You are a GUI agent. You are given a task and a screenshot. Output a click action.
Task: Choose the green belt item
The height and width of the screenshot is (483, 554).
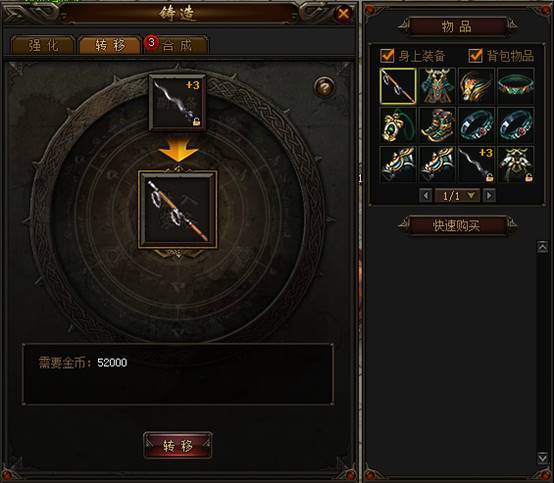click(x=515, y=86)
